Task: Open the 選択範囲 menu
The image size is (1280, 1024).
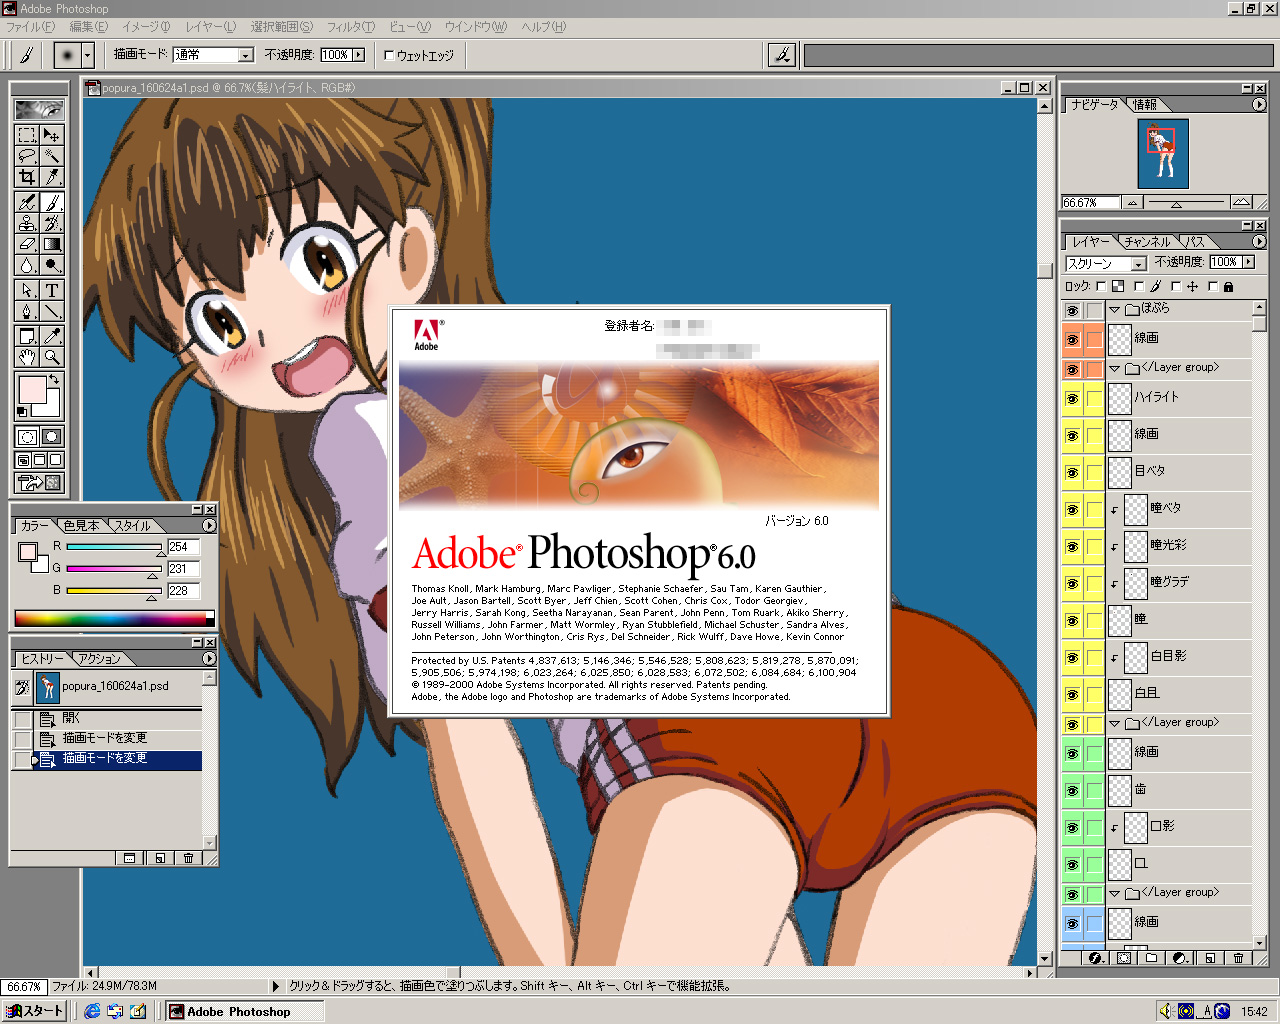Action: [281, 27]
